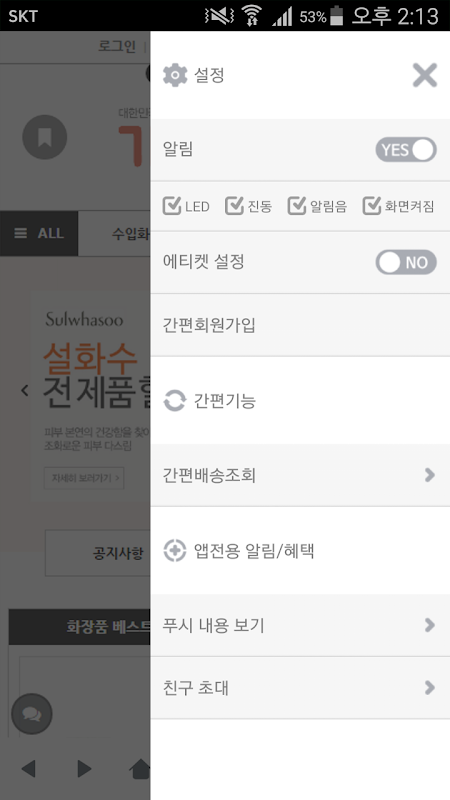The width and height of the screenshot is (450, 800).
Task: Open the ALL hamburger menu
Action: click(39, 233)
